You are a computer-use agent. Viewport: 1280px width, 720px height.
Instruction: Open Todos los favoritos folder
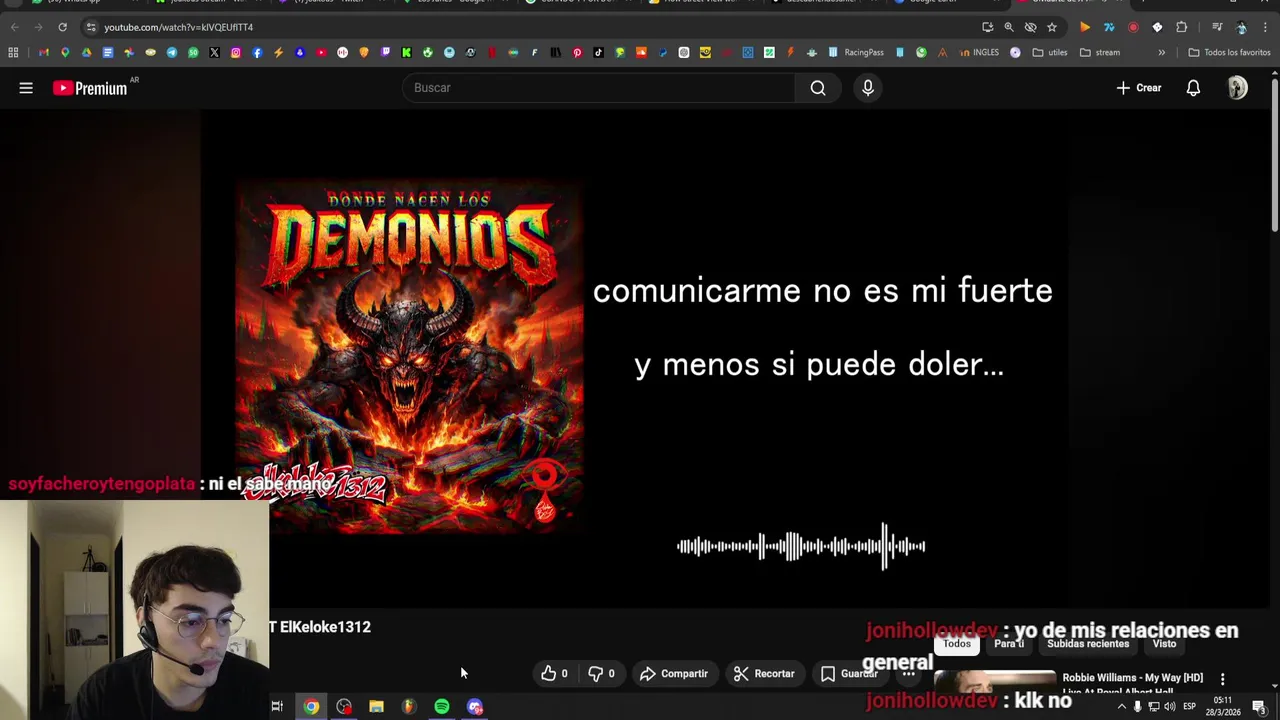click(1229, 52)
